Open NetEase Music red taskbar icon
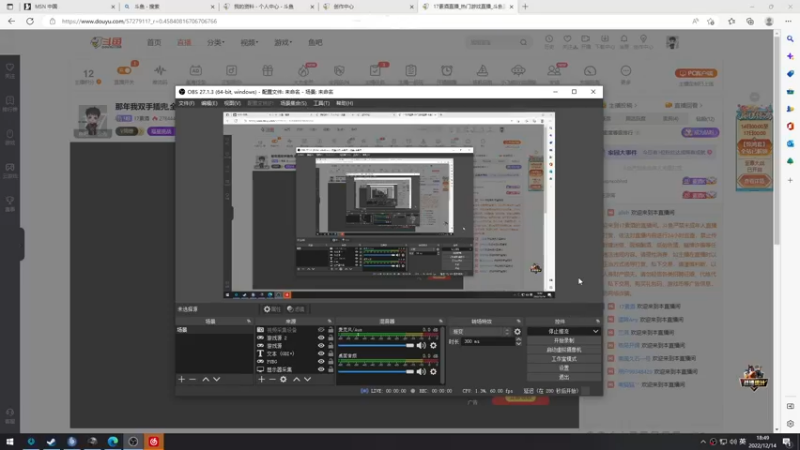The width and height of the screenshot is (800, 450). tap(154, 441)
